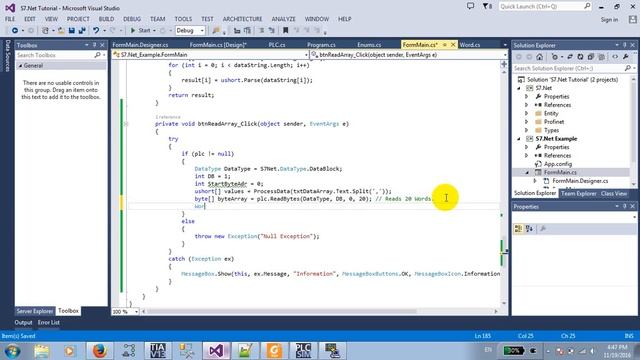Switch to the Word.cs tab
640x360 pixels.
pos(470,45)
